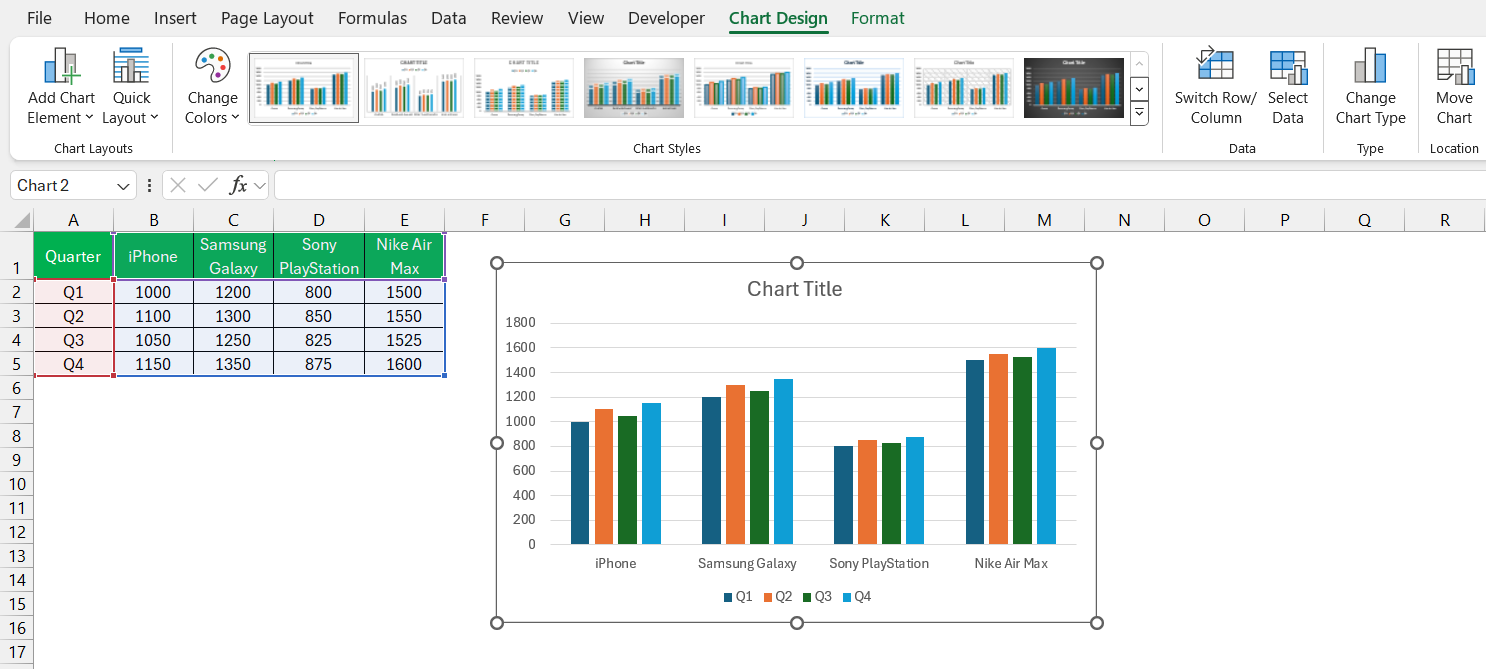Click the chart's top-right corner handle
The image size is (1486, 669).
[x=1096, y=263]
